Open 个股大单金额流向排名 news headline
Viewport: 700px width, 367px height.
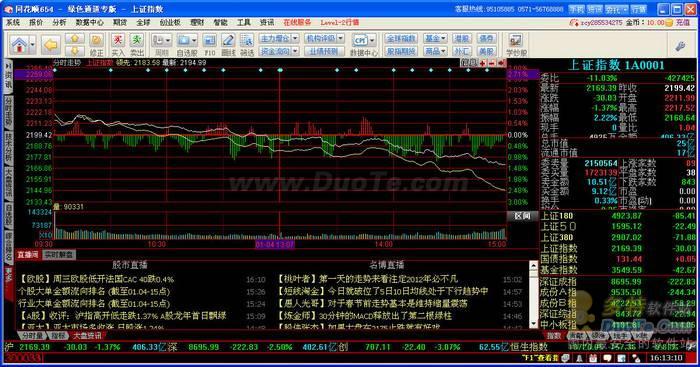[94, 292]
